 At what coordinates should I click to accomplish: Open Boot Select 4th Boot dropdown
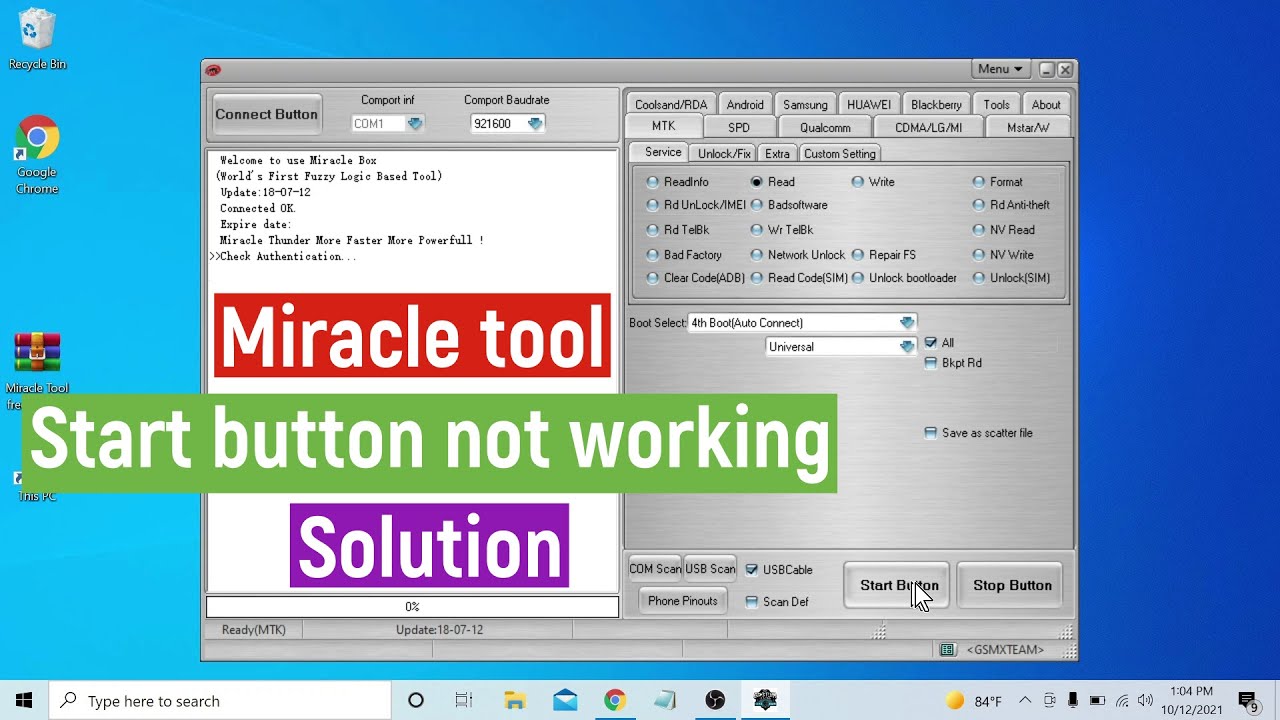click(x=907, y=323)
